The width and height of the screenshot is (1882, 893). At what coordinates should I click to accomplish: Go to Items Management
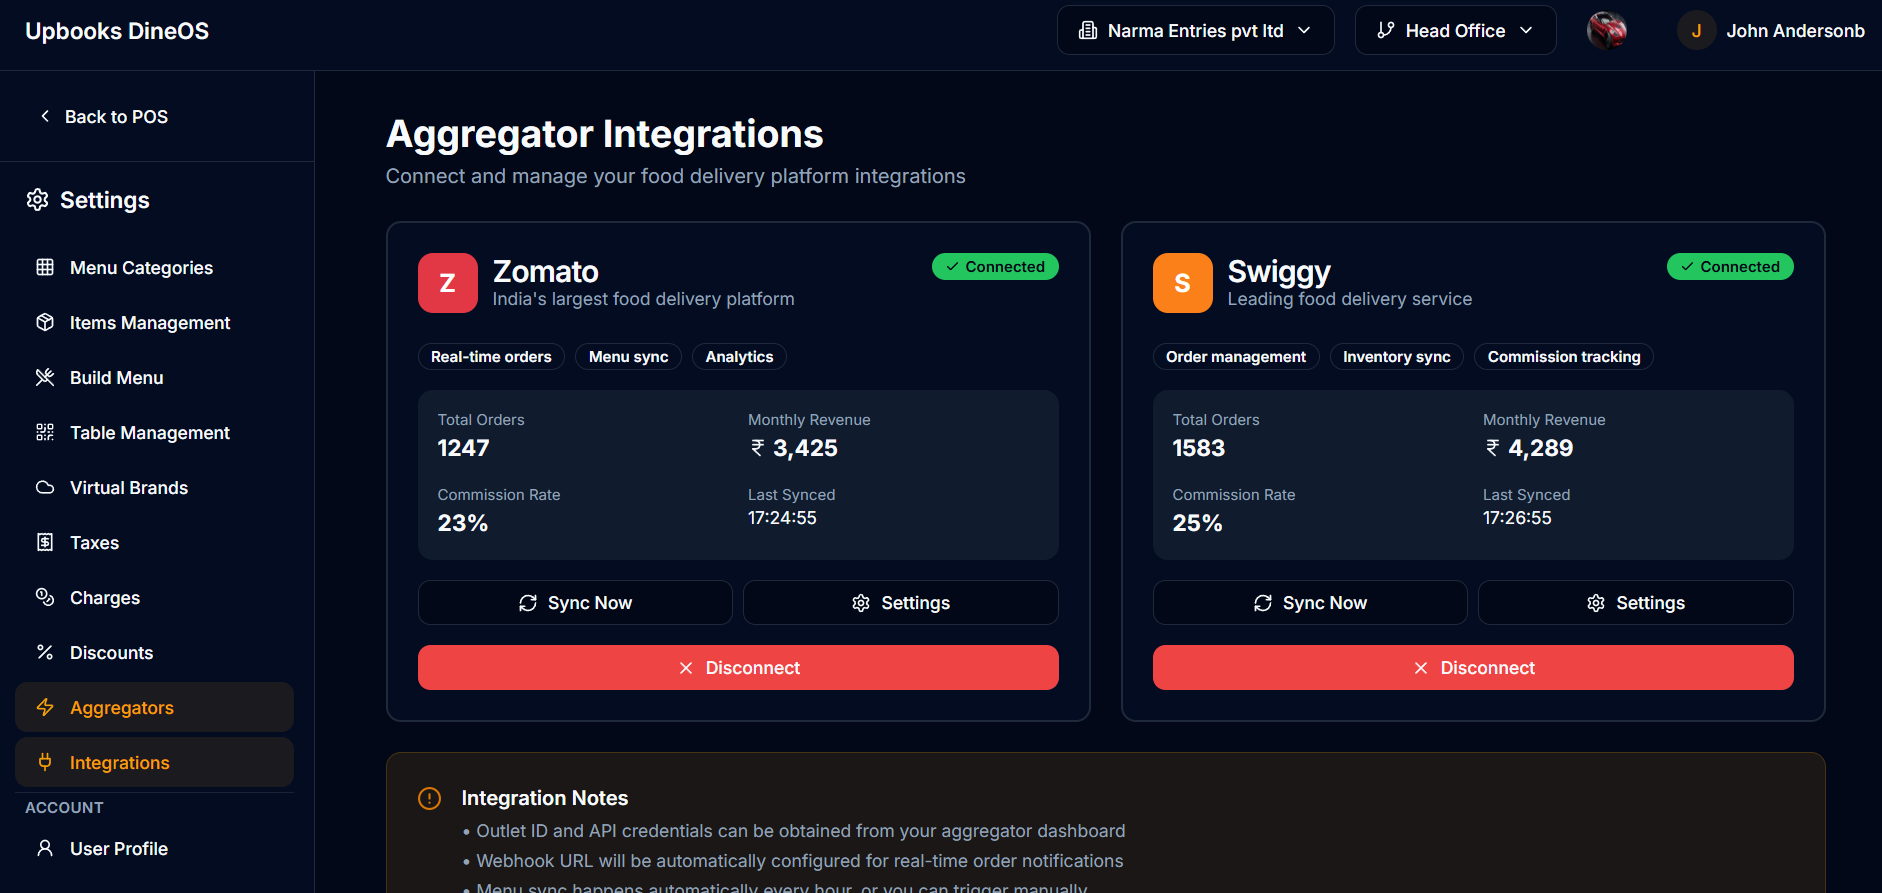[155, 322]
